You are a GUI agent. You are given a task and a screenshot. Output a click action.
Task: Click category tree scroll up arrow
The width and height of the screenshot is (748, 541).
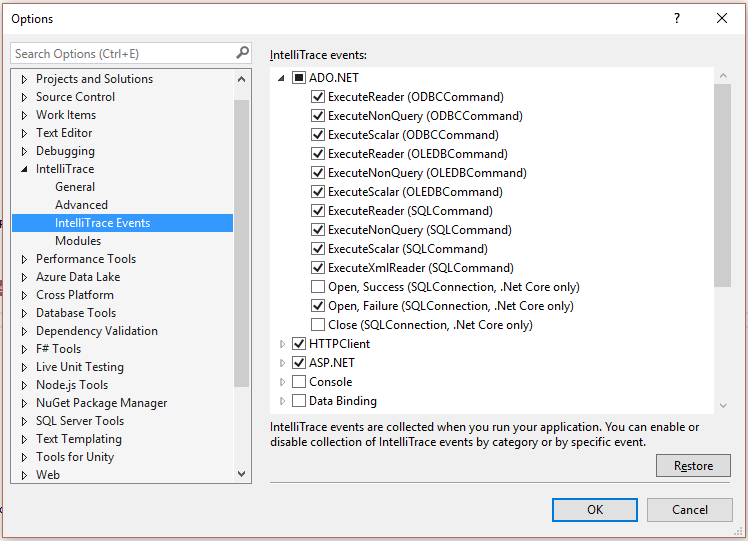click(241, 79)
